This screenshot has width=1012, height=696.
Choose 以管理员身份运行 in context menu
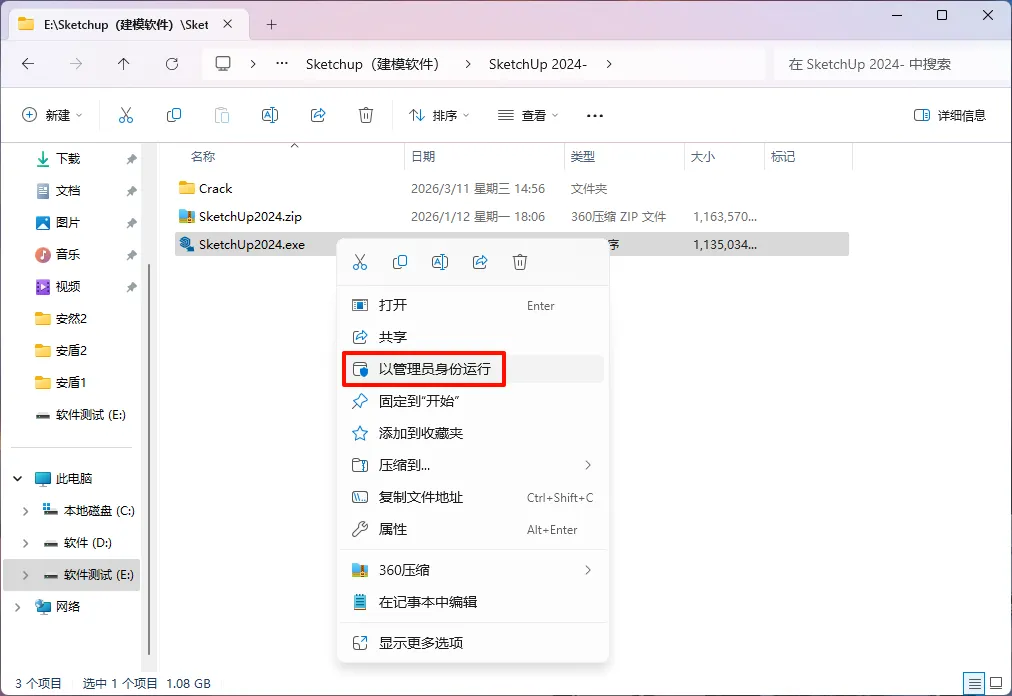tap(473, 369)
